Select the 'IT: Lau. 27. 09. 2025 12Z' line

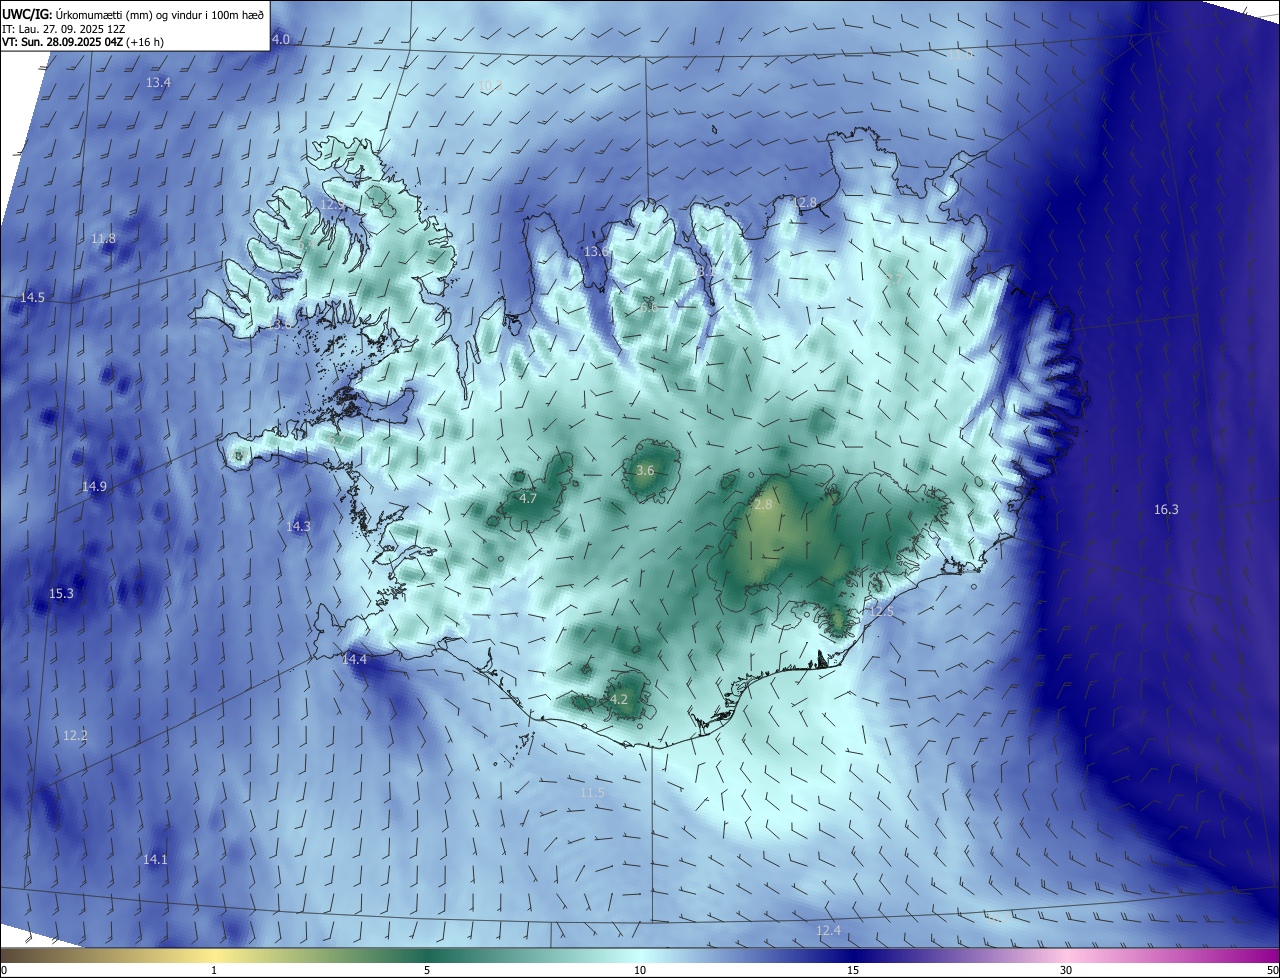point(63,29)
